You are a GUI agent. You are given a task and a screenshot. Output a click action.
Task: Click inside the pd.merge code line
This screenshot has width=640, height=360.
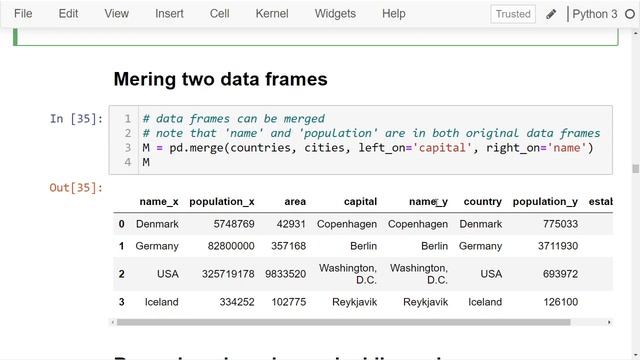pos(368,147)
